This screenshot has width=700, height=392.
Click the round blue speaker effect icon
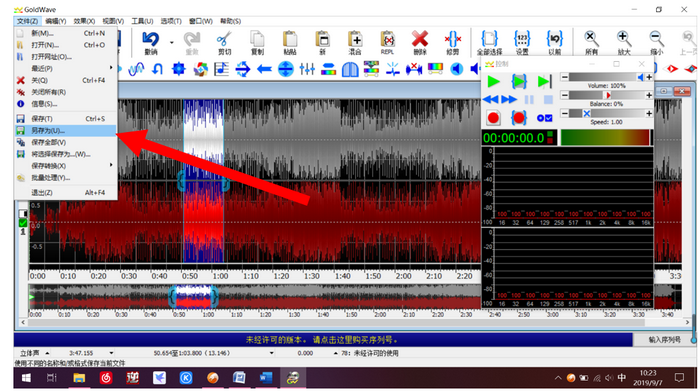[456, 69]
